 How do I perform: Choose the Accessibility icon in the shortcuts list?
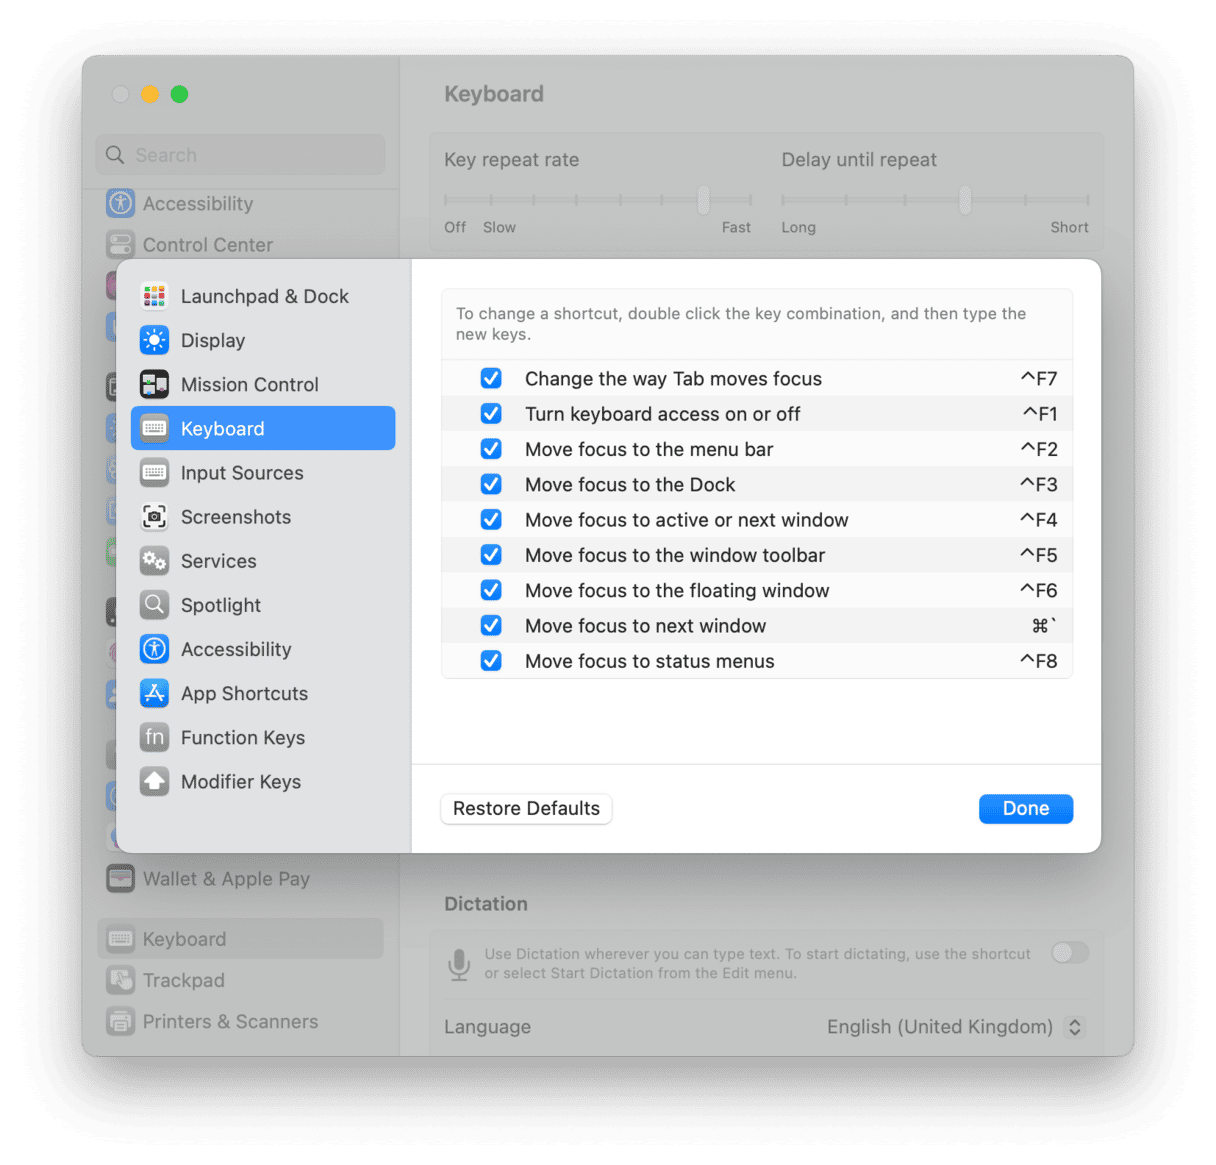tap(154, 649)
